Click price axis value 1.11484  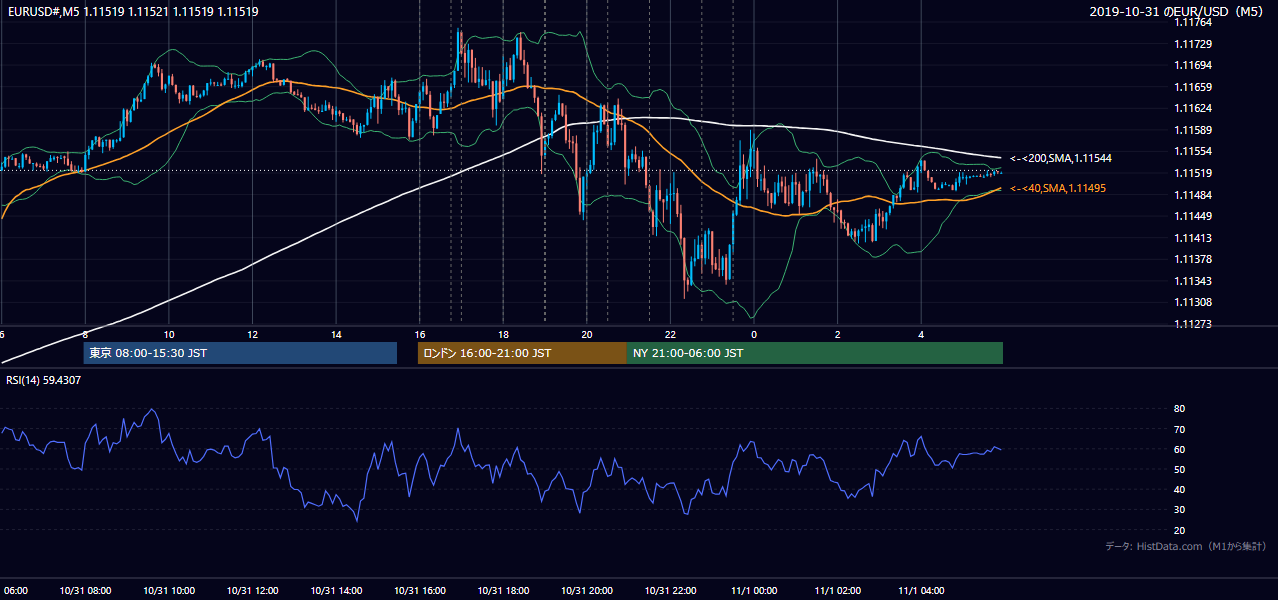pyautogui.click(x=1192, y=195)
